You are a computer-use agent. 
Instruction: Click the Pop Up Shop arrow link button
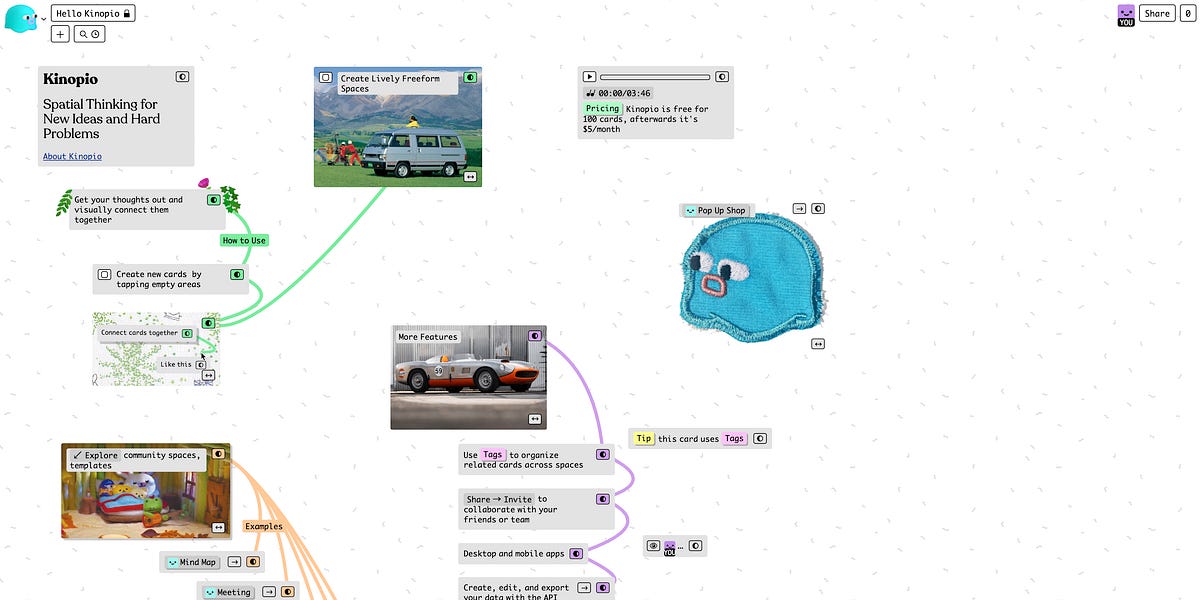(x=799, y=208)
